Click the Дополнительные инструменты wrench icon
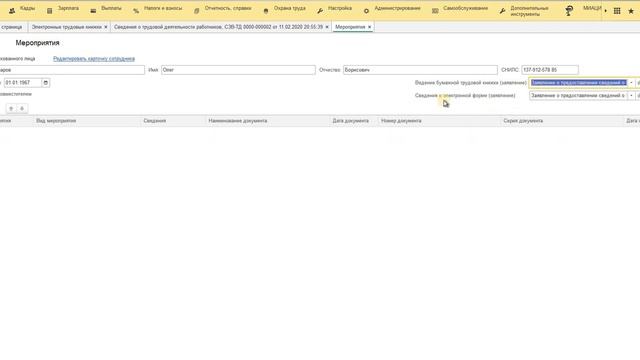 pos(502,11)
